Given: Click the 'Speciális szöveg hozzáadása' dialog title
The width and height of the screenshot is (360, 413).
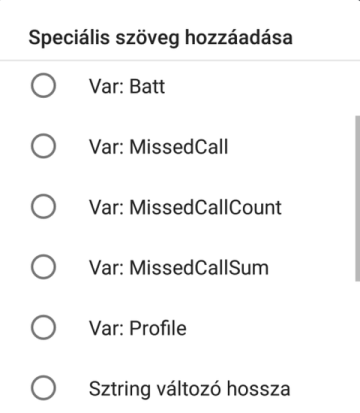Looking at the screenshot, I should (x=160, y=37).
